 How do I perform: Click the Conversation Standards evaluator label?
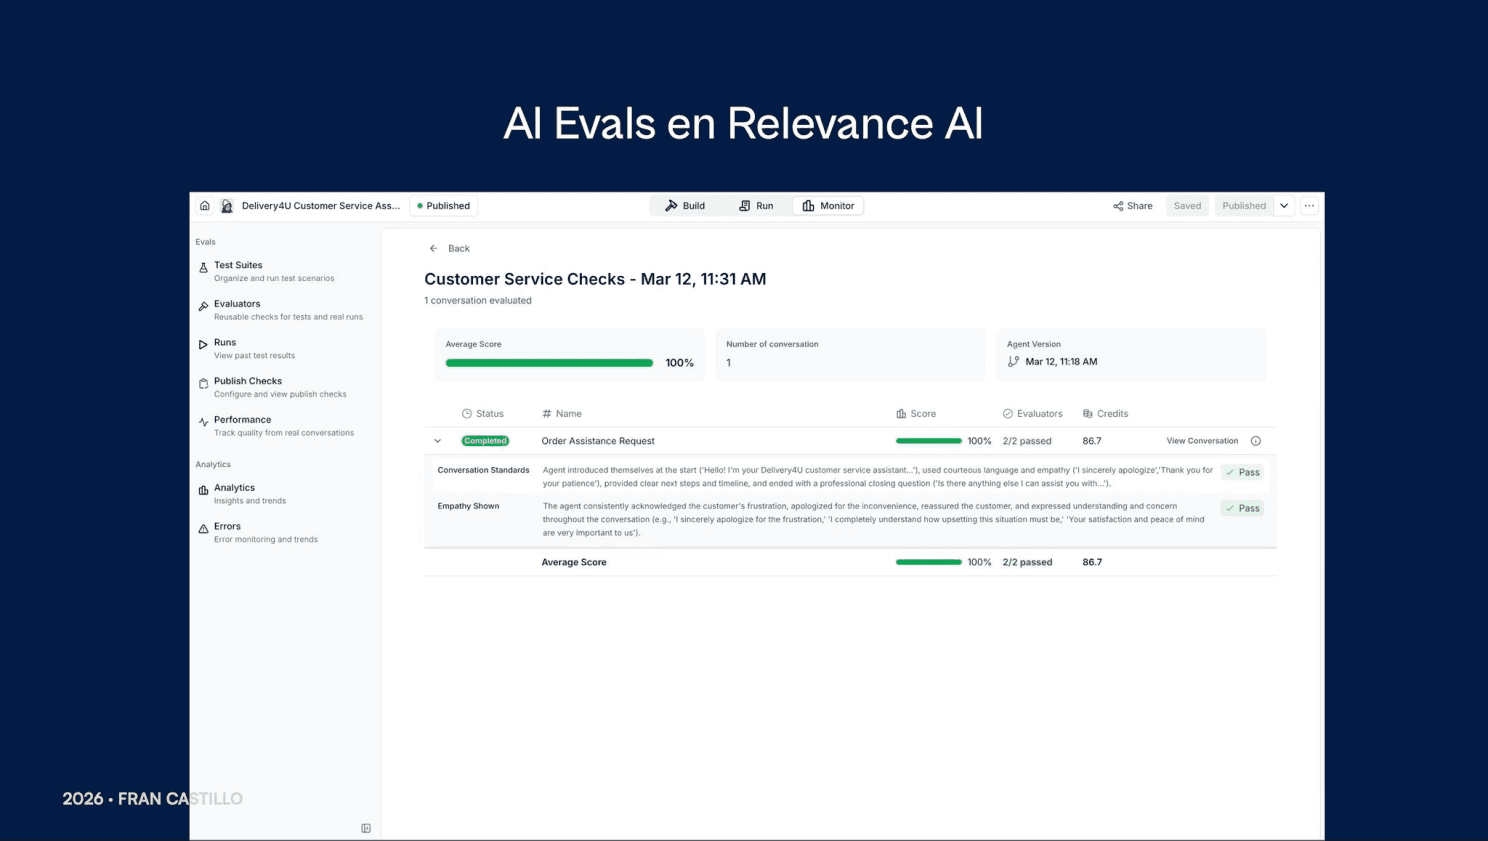point(483,470)
